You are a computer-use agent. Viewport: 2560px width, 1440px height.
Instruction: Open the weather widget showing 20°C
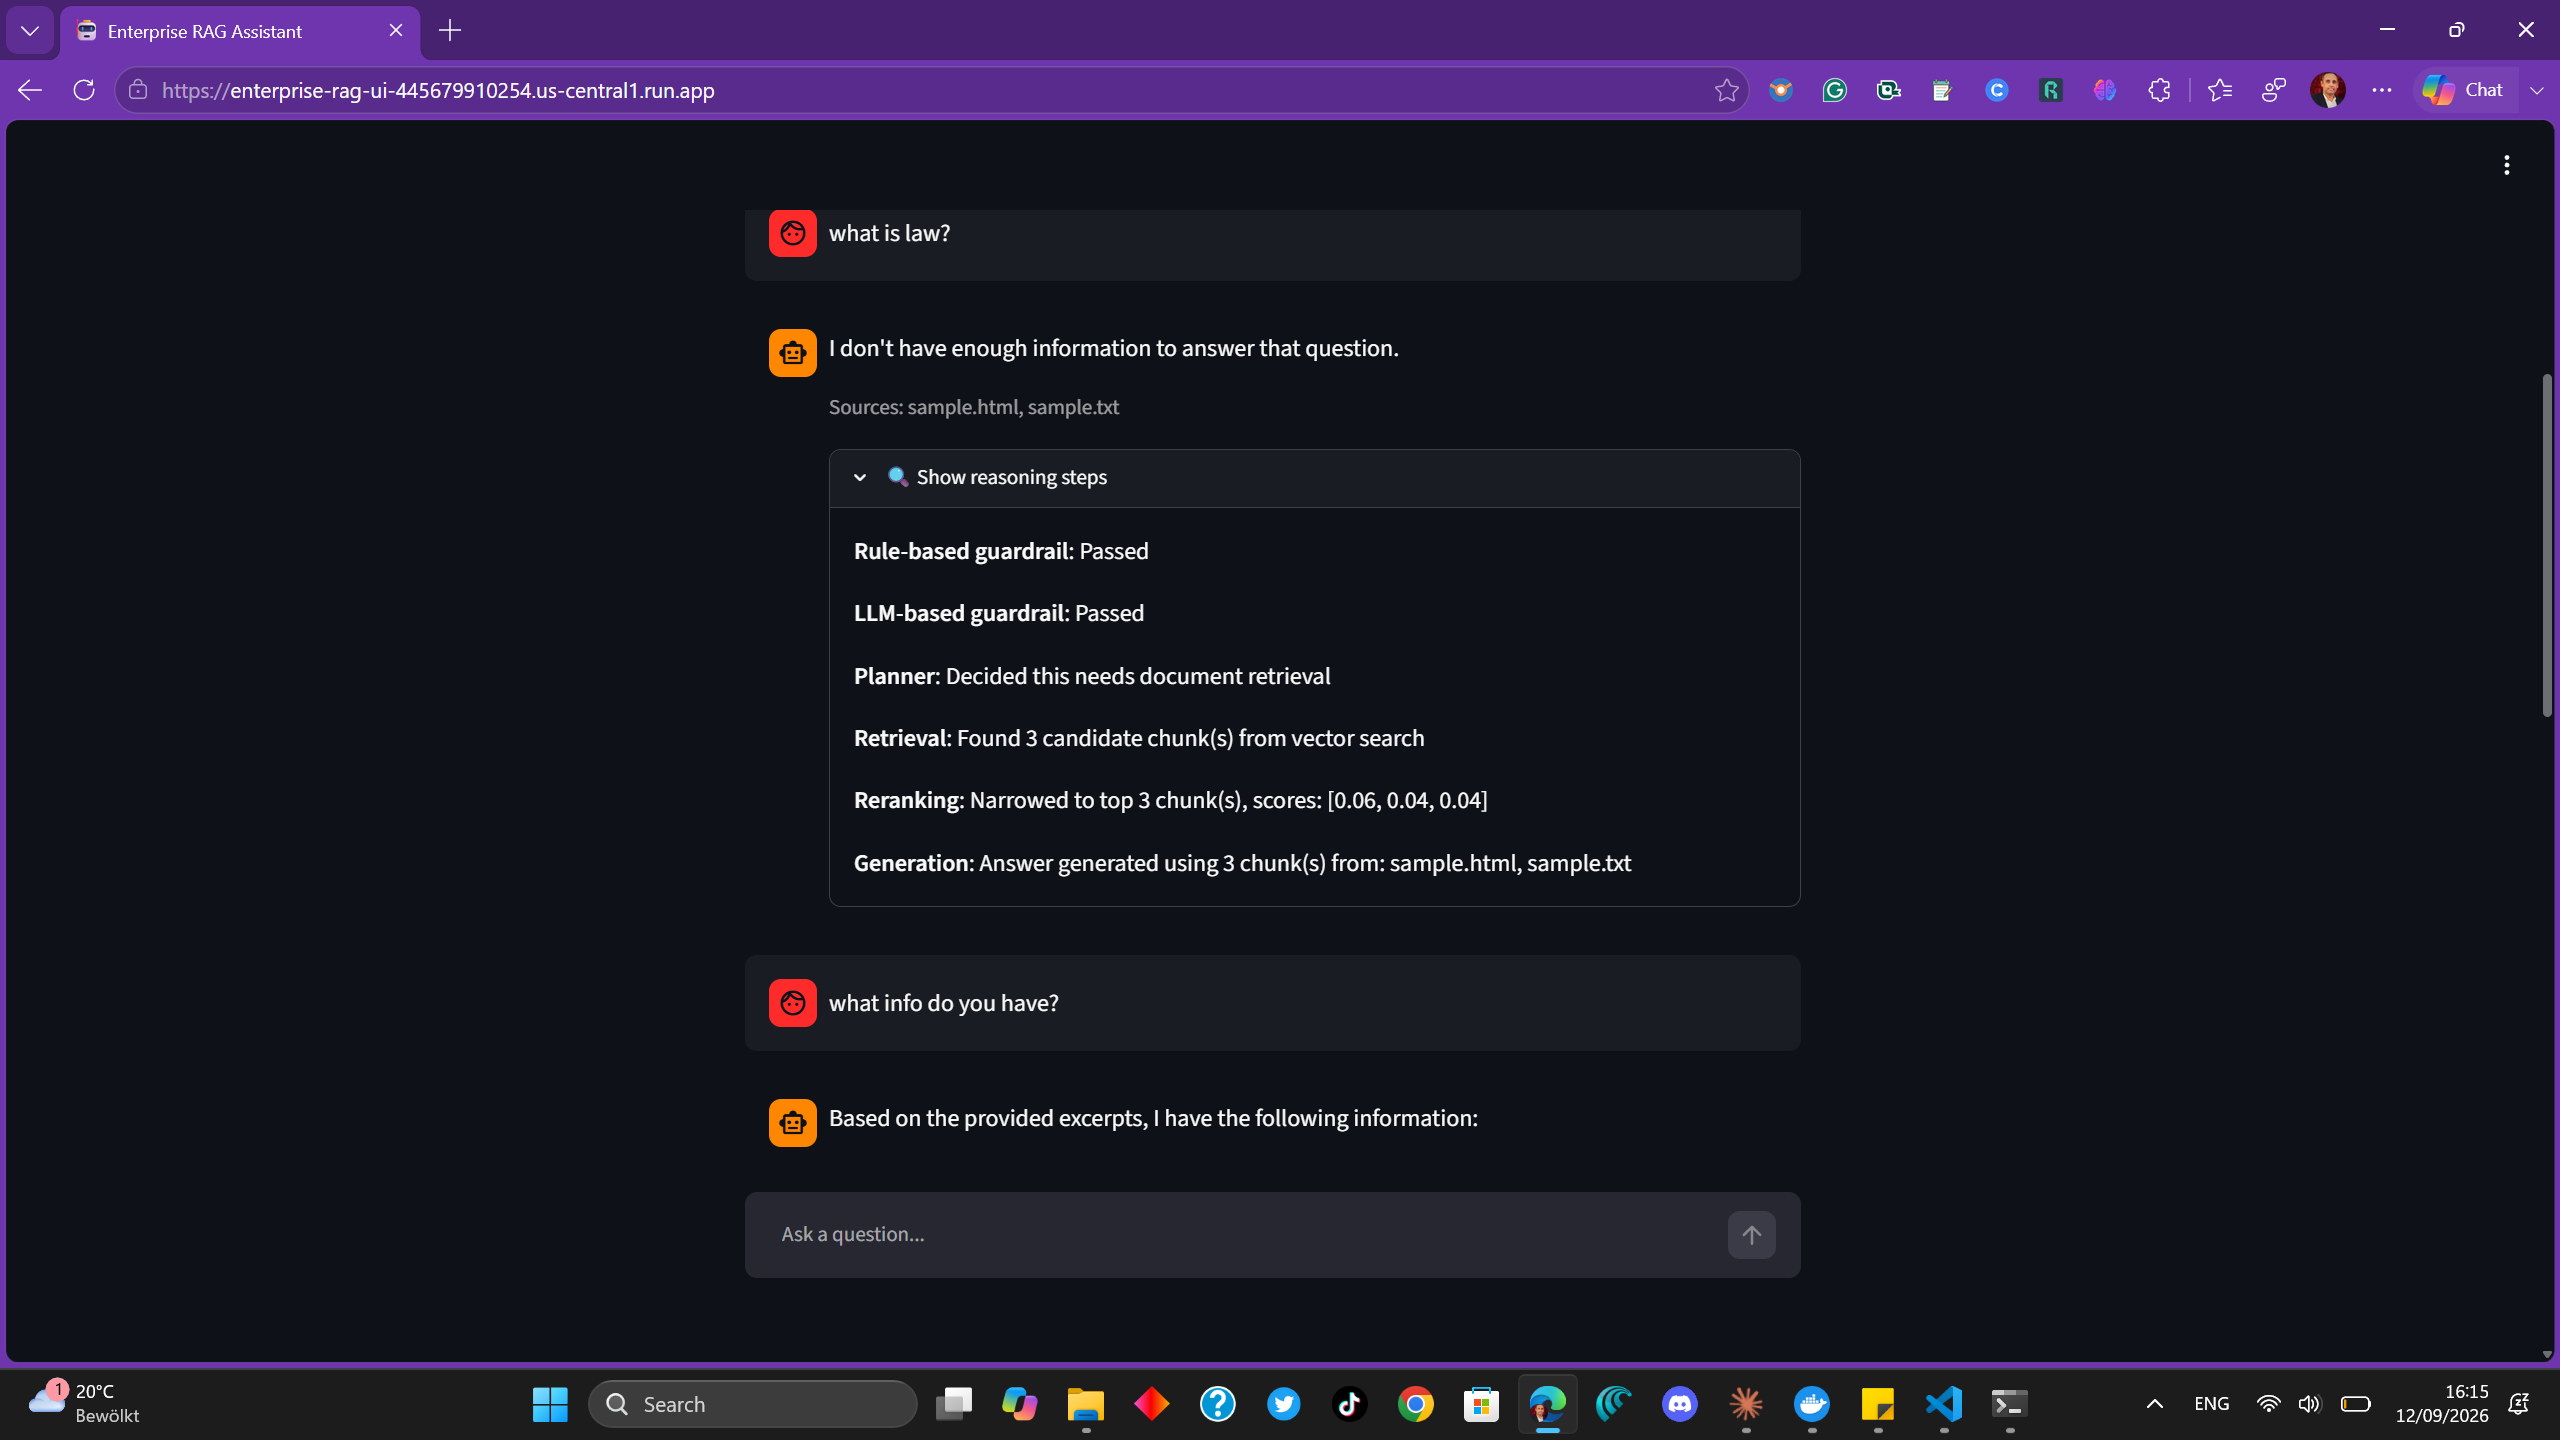(x=84, y=1404)
